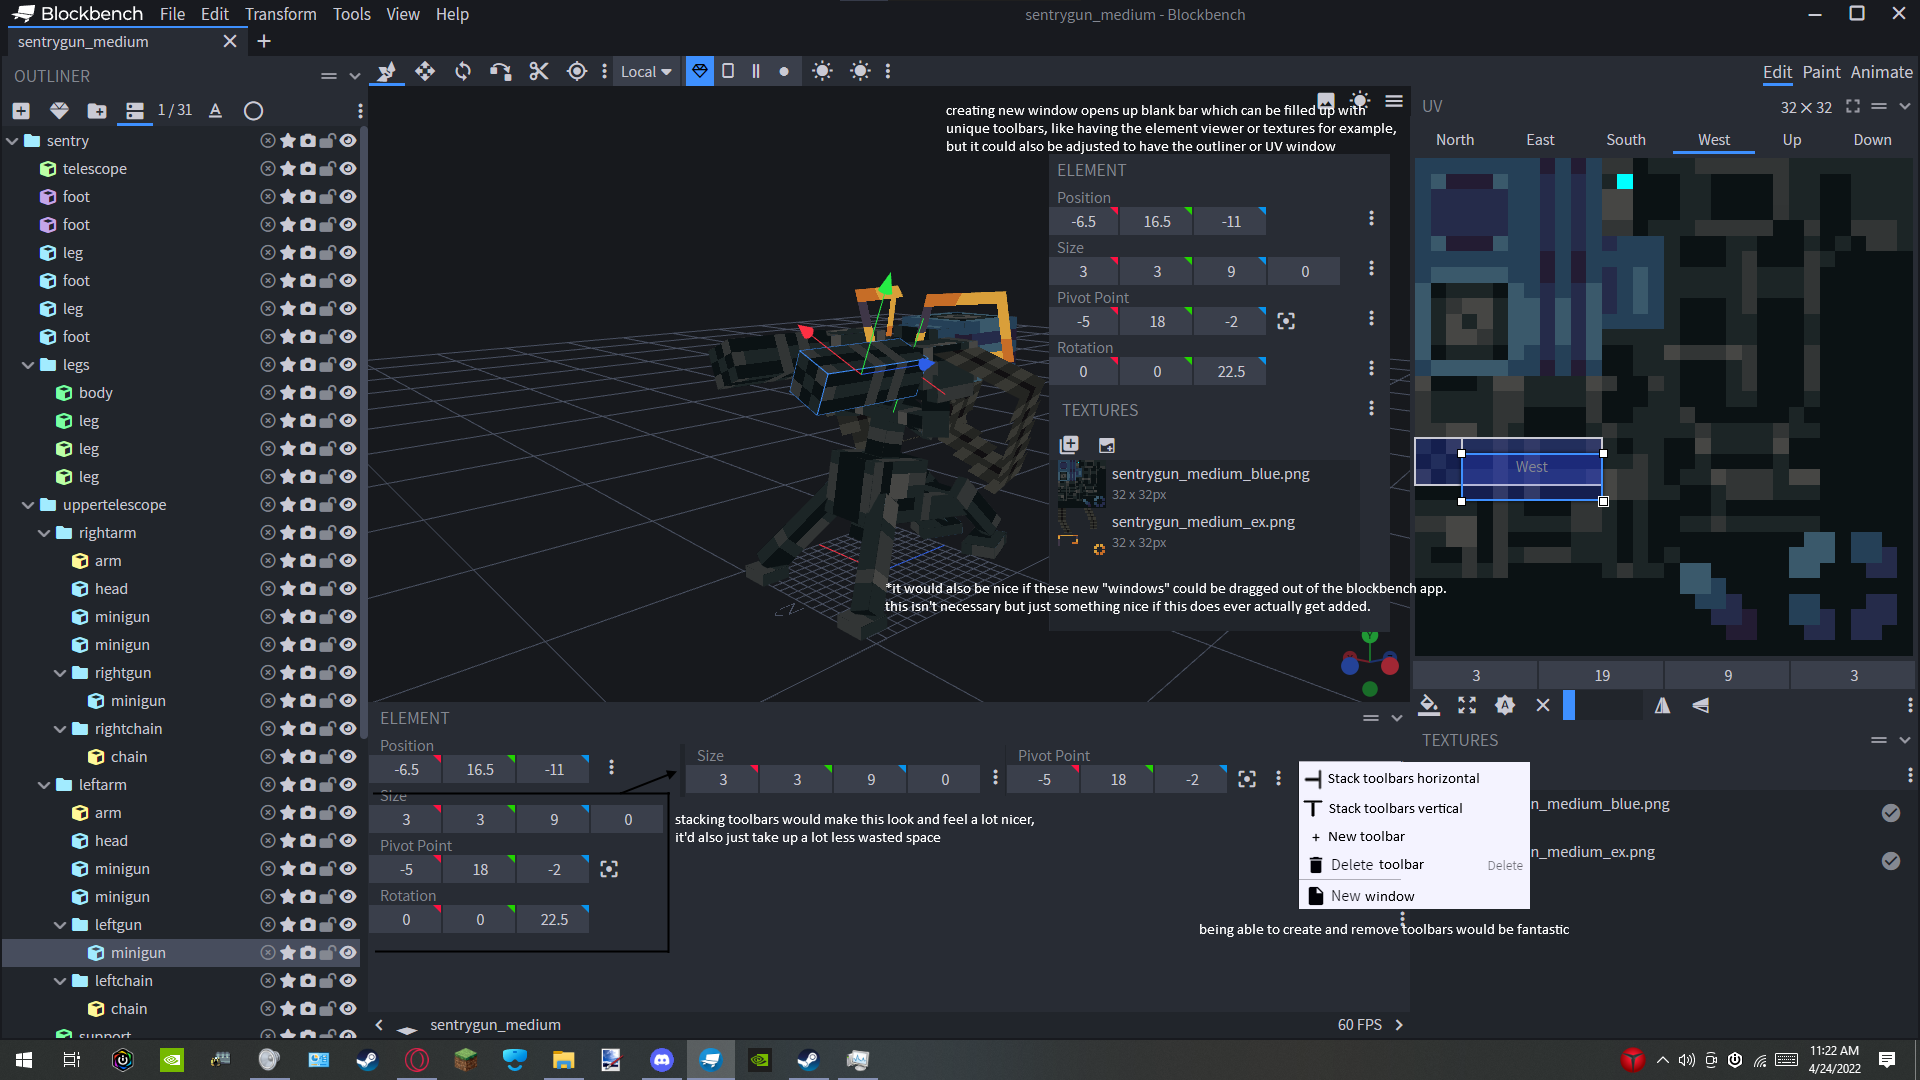
Task: Select the Vertex Snap scissors tool
Action: point(539,71)
